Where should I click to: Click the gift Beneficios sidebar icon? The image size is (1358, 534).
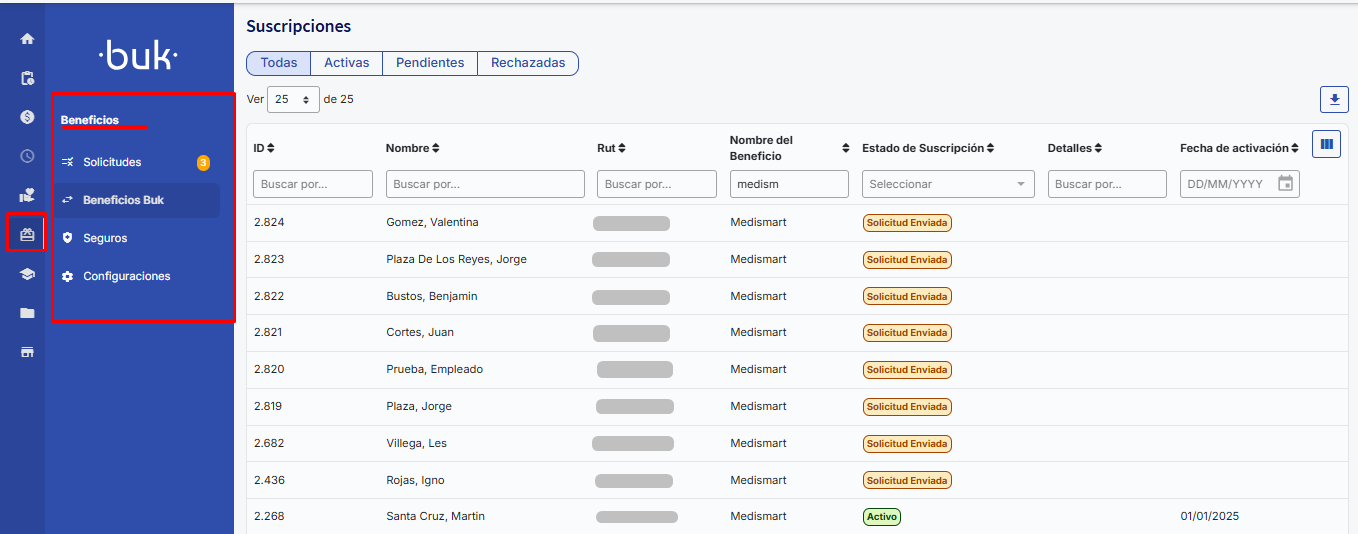(x=27, y=234)
